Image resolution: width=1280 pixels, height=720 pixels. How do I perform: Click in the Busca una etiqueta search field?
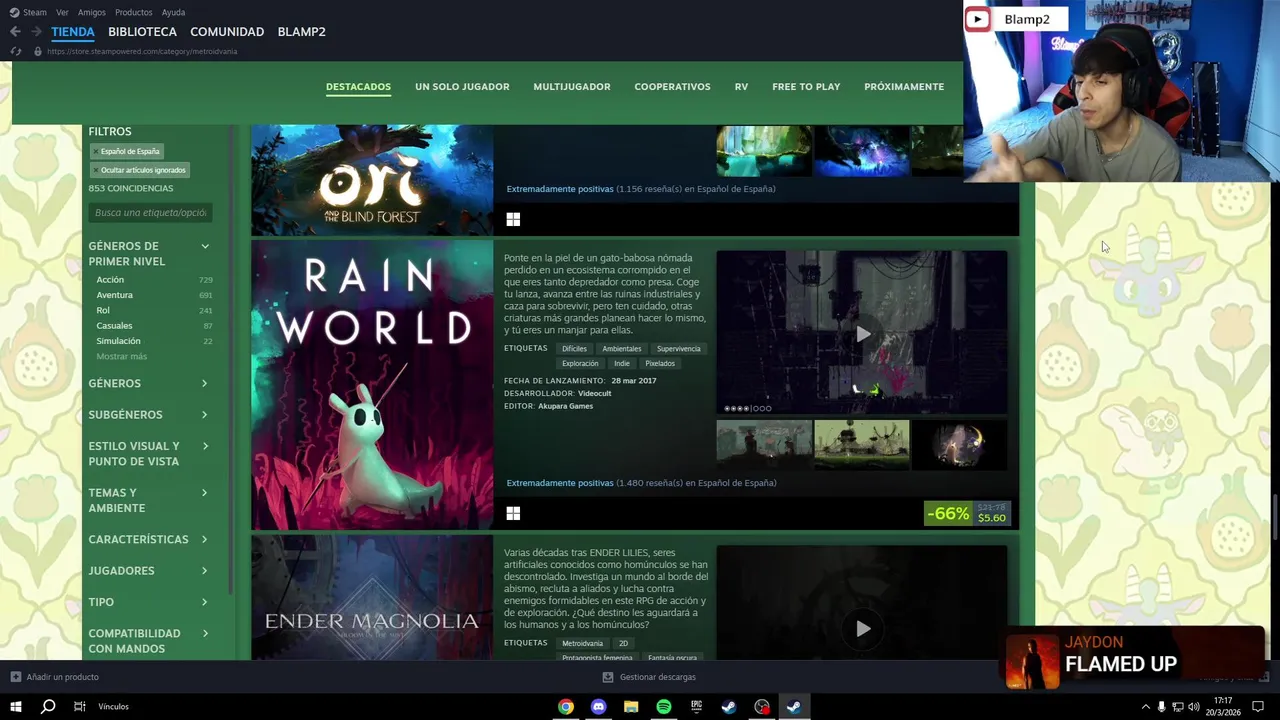point(150,213)
